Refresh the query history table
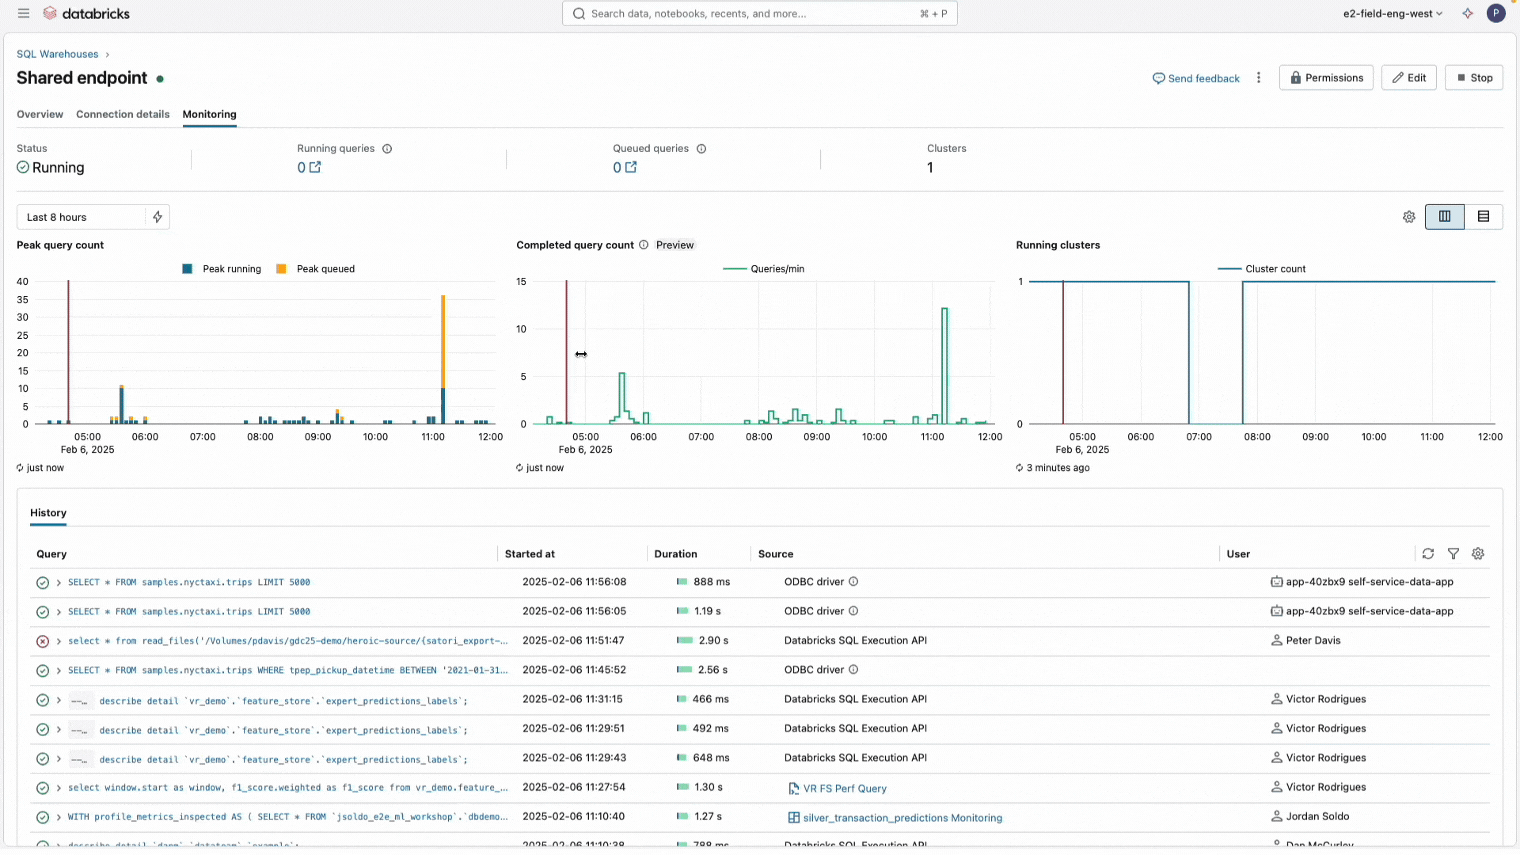Viewport: 1520px width, 855px height. 1428,554
